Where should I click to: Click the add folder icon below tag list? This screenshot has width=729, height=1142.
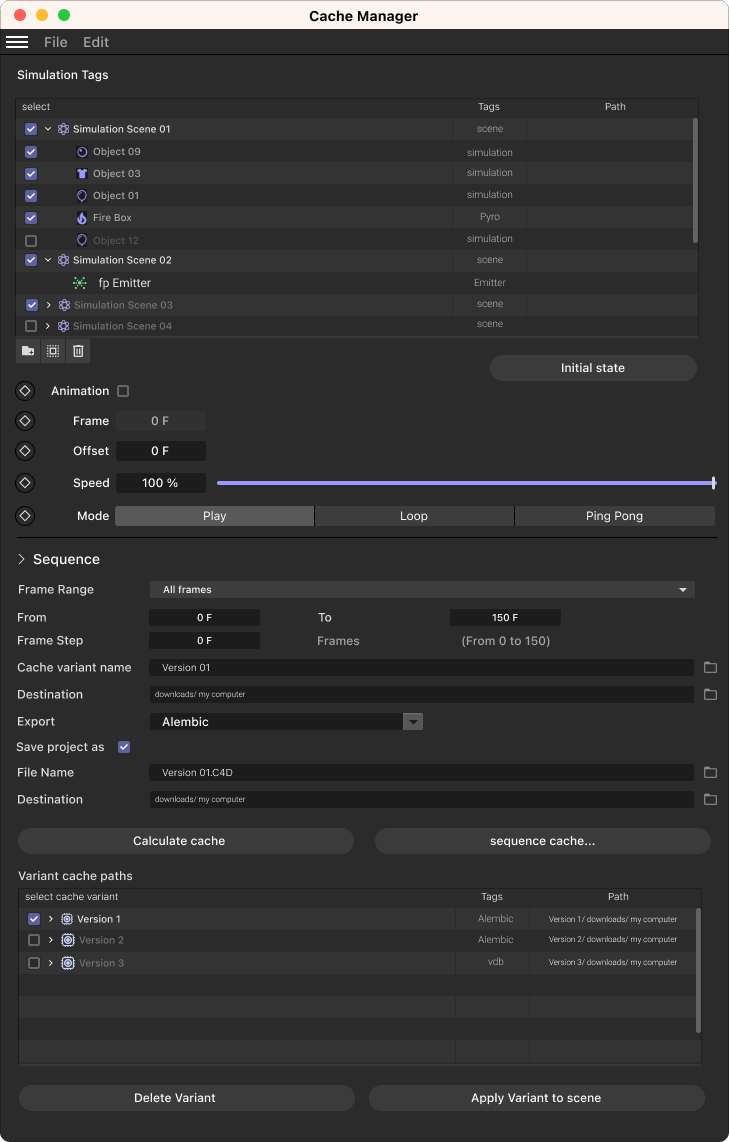click(28, 351)
